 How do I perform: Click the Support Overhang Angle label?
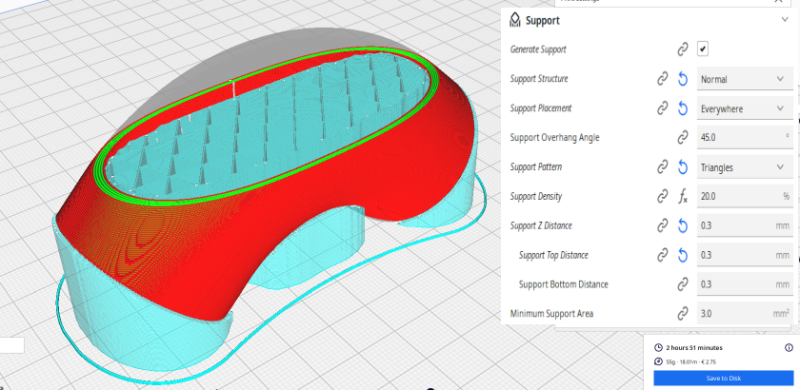[x=555, y=138]
